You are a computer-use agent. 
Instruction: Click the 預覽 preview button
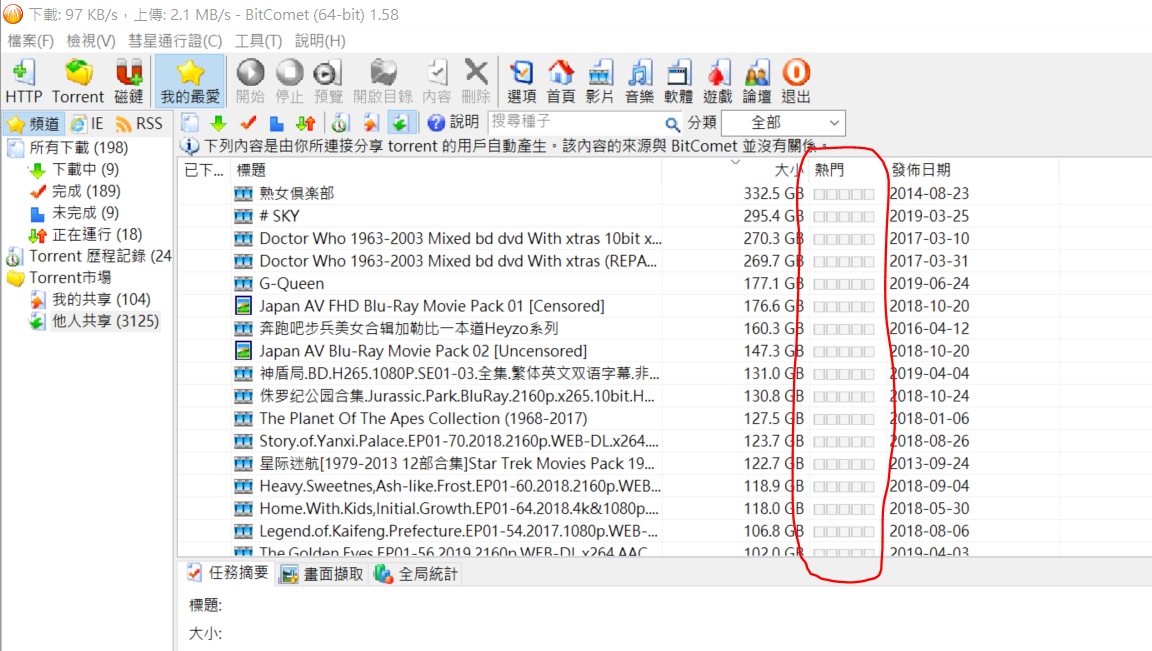(328, 81)
